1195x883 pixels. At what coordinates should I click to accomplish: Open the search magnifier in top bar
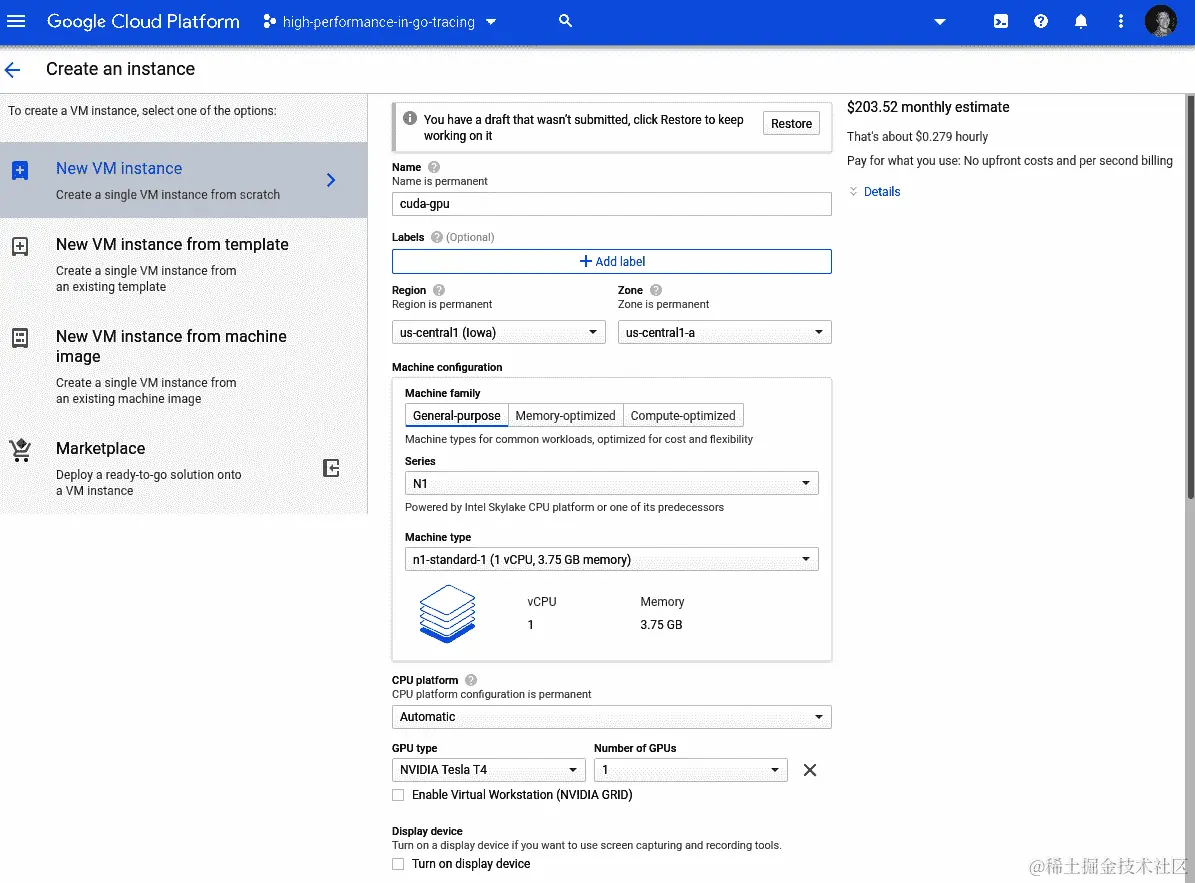[565, 21]
